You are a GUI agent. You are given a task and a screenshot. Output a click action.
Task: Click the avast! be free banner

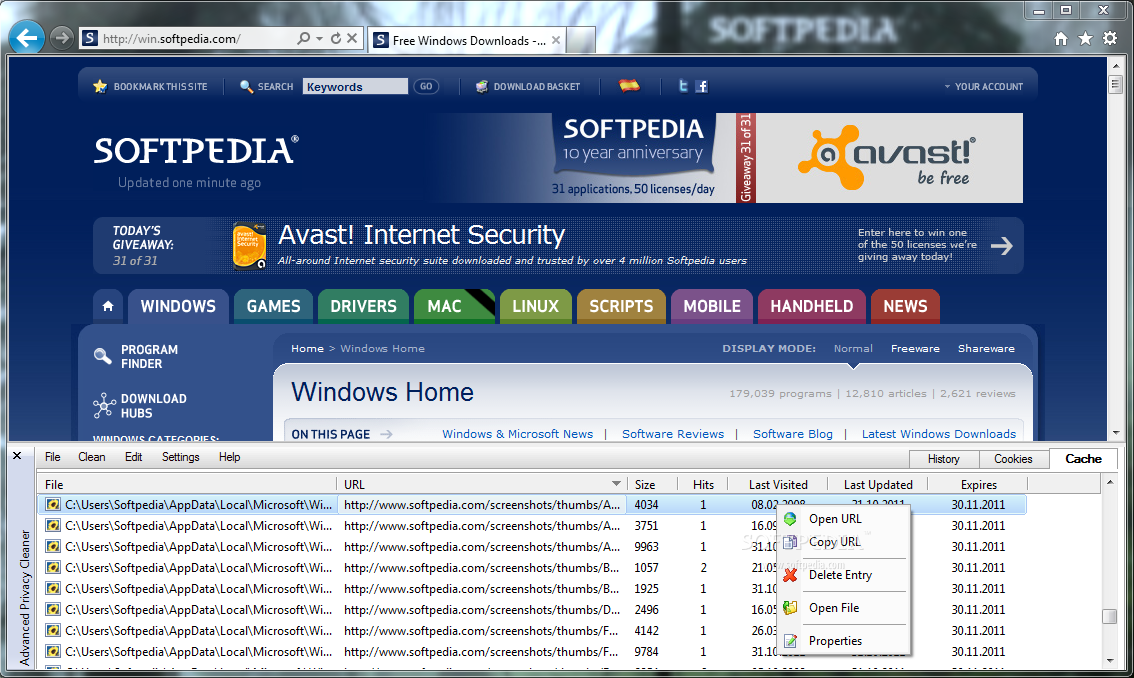pyautogui.click(x=889, y=158)
